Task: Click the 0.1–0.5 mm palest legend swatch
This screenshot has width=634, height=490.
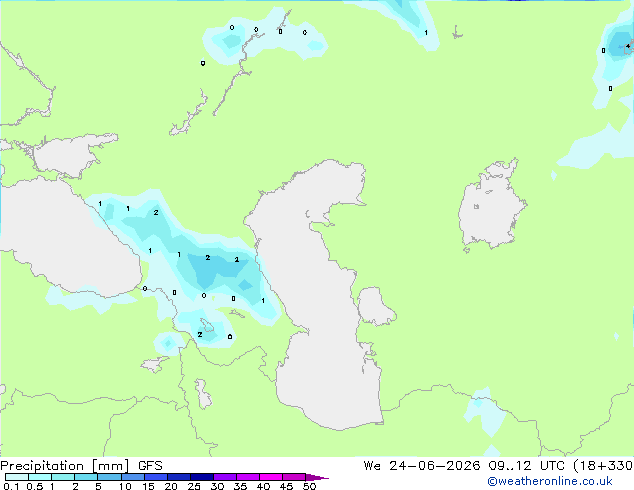Action: 17,477
